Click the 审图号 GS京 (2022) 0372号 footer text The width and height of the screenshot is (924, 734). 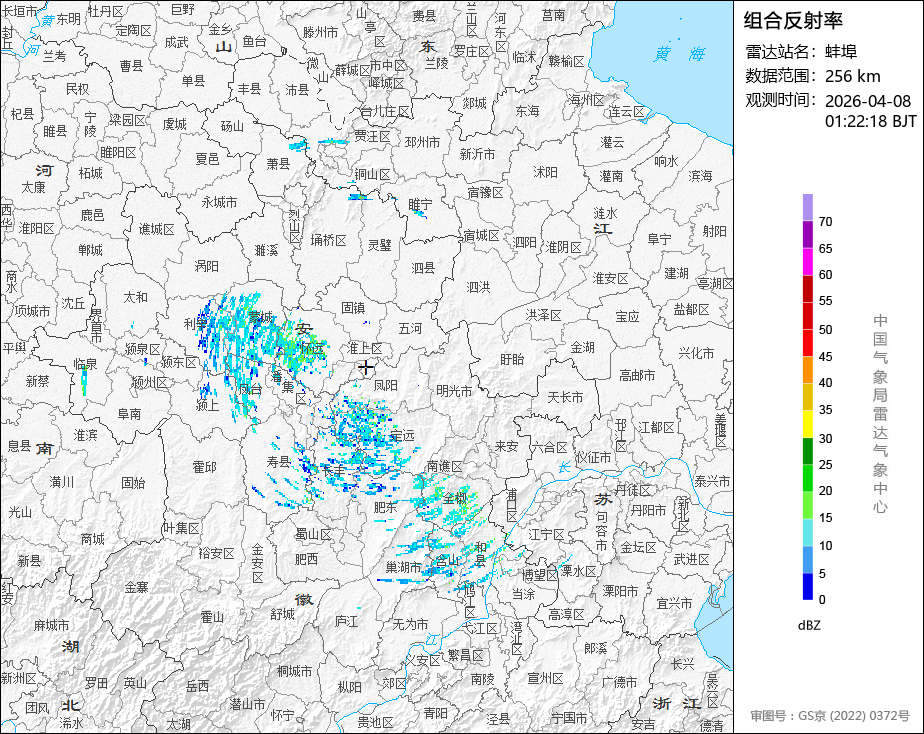pos(830,716)
